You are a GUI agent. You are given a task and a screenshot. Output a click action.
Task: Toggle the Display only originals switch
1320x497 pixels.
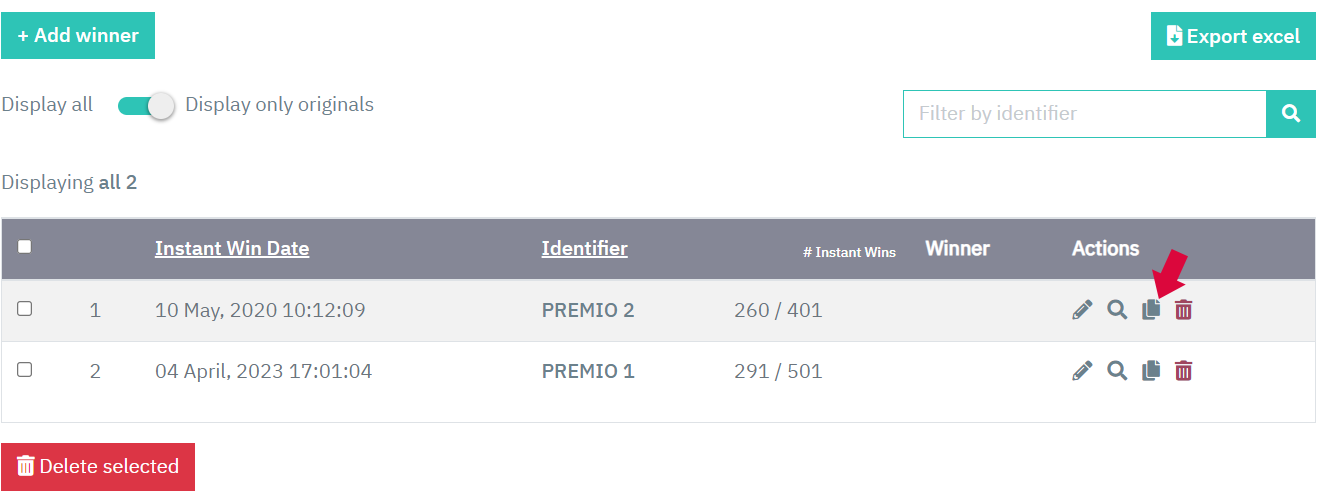click(146, 105)
